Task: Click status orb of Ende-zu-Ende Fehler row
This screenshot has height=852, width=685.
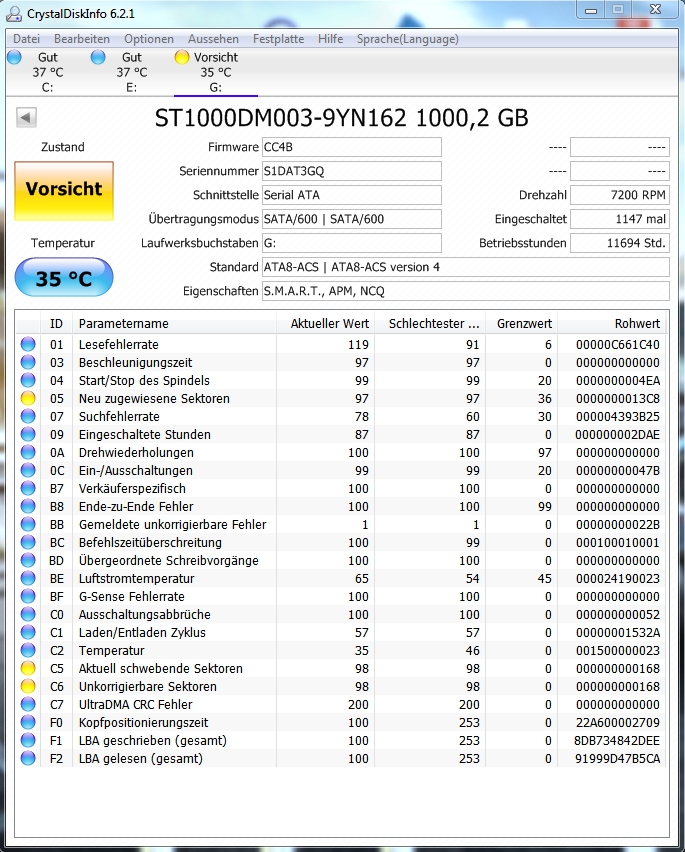Action: 28,506
